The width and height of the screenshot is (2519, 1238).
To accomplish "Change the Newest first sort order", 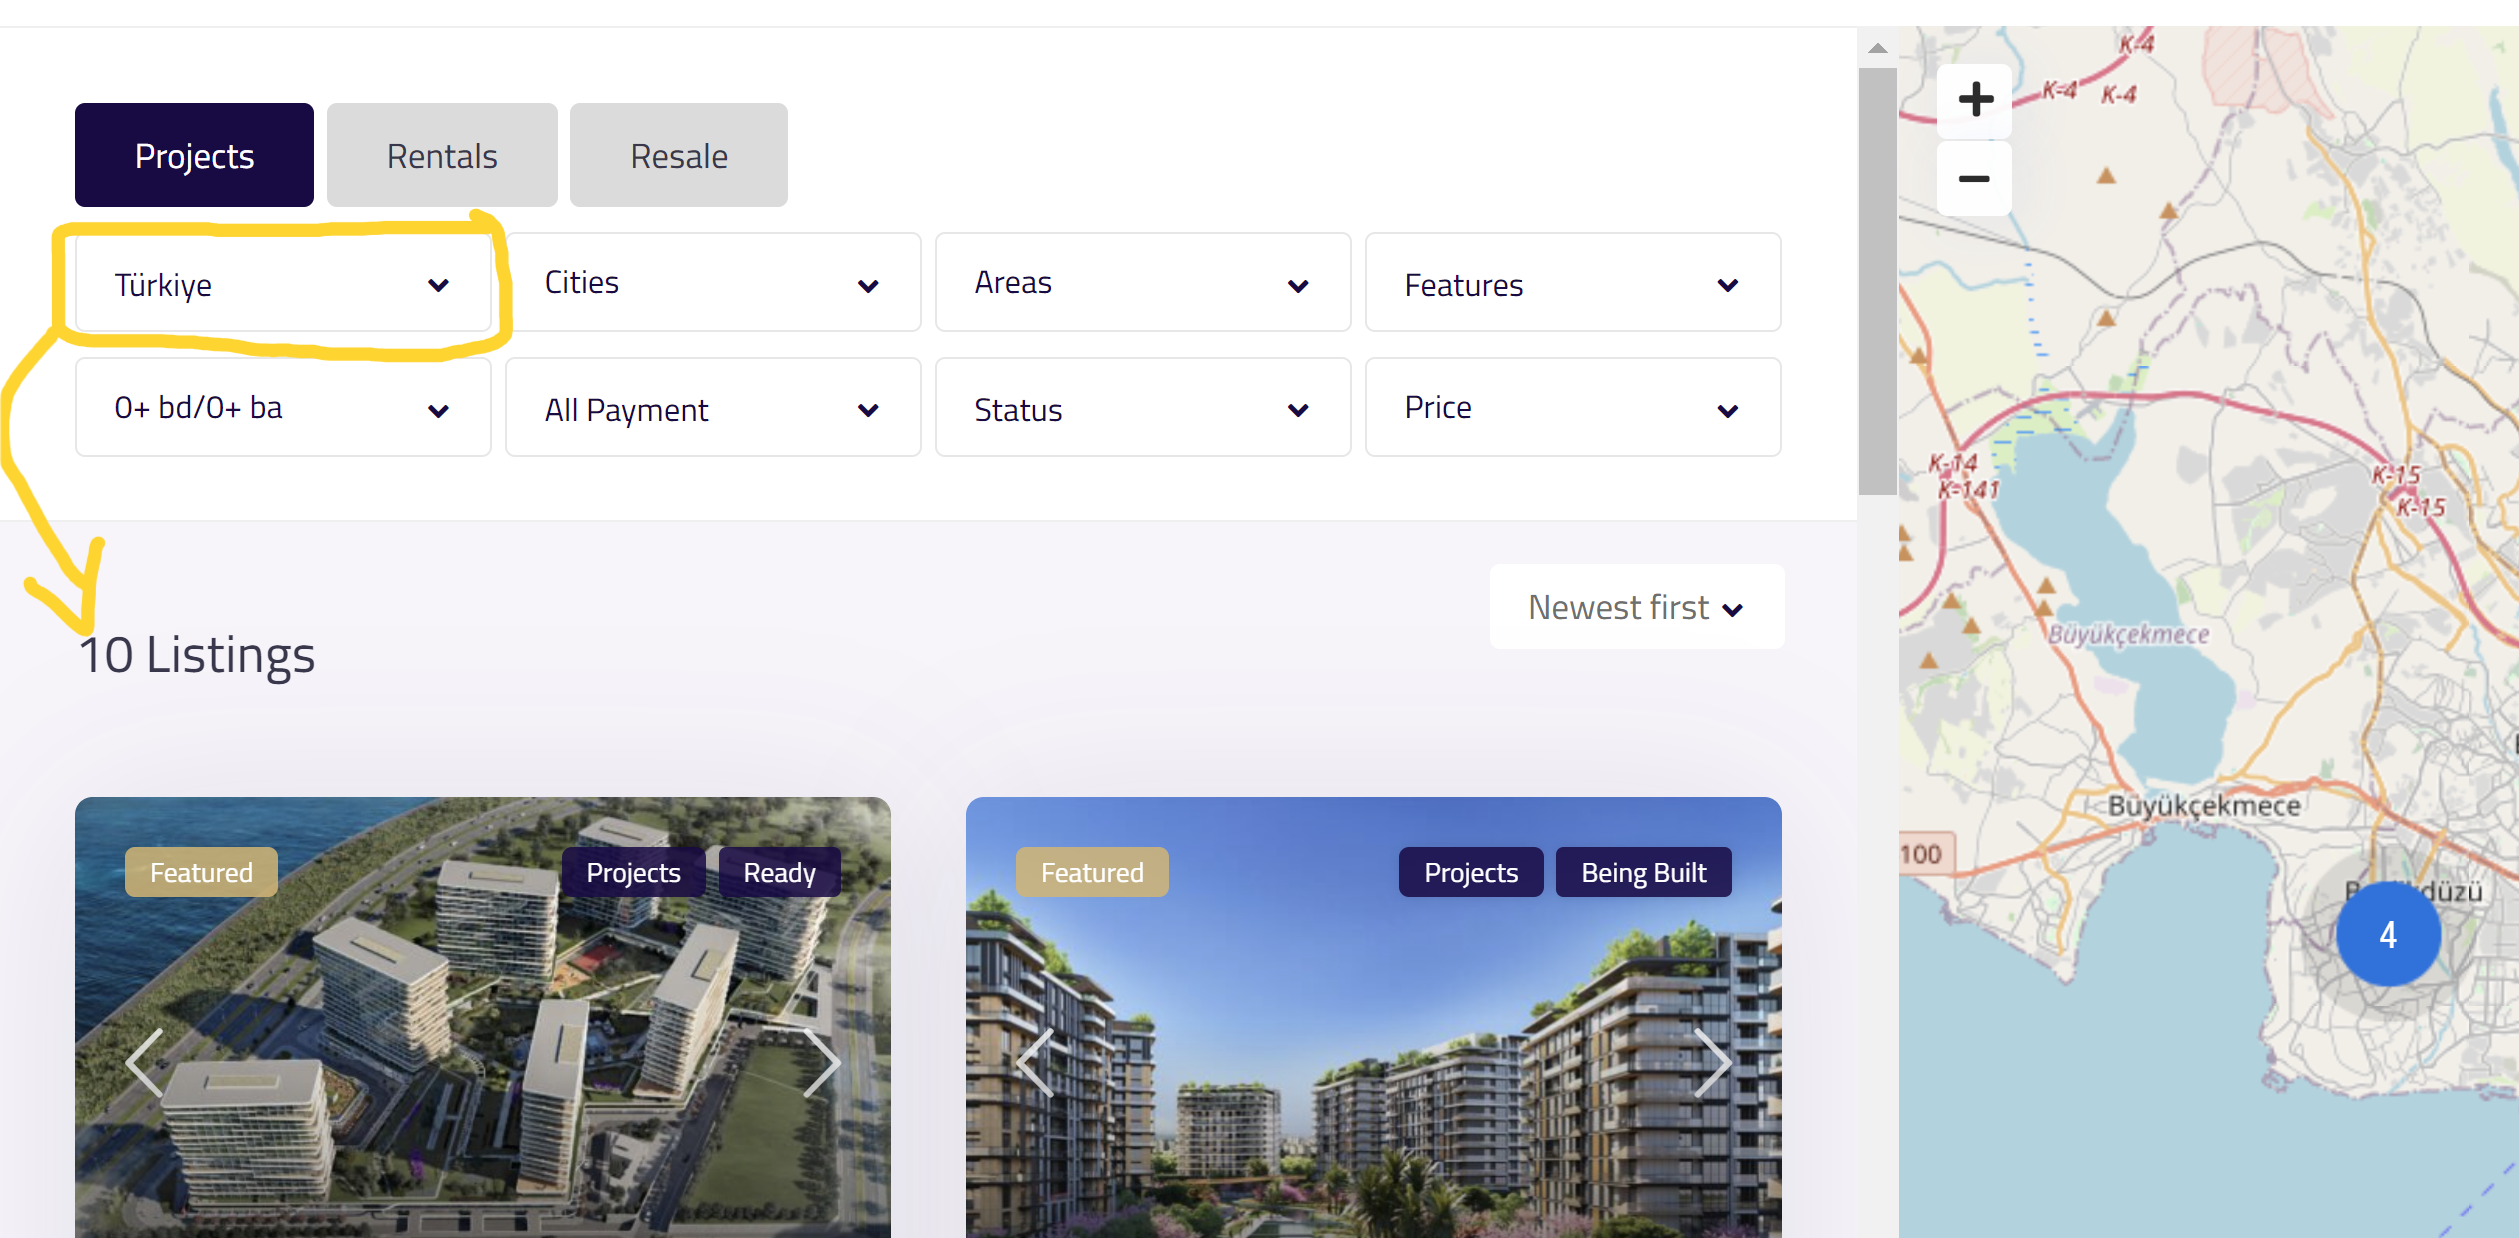I will click(1636, 607).
